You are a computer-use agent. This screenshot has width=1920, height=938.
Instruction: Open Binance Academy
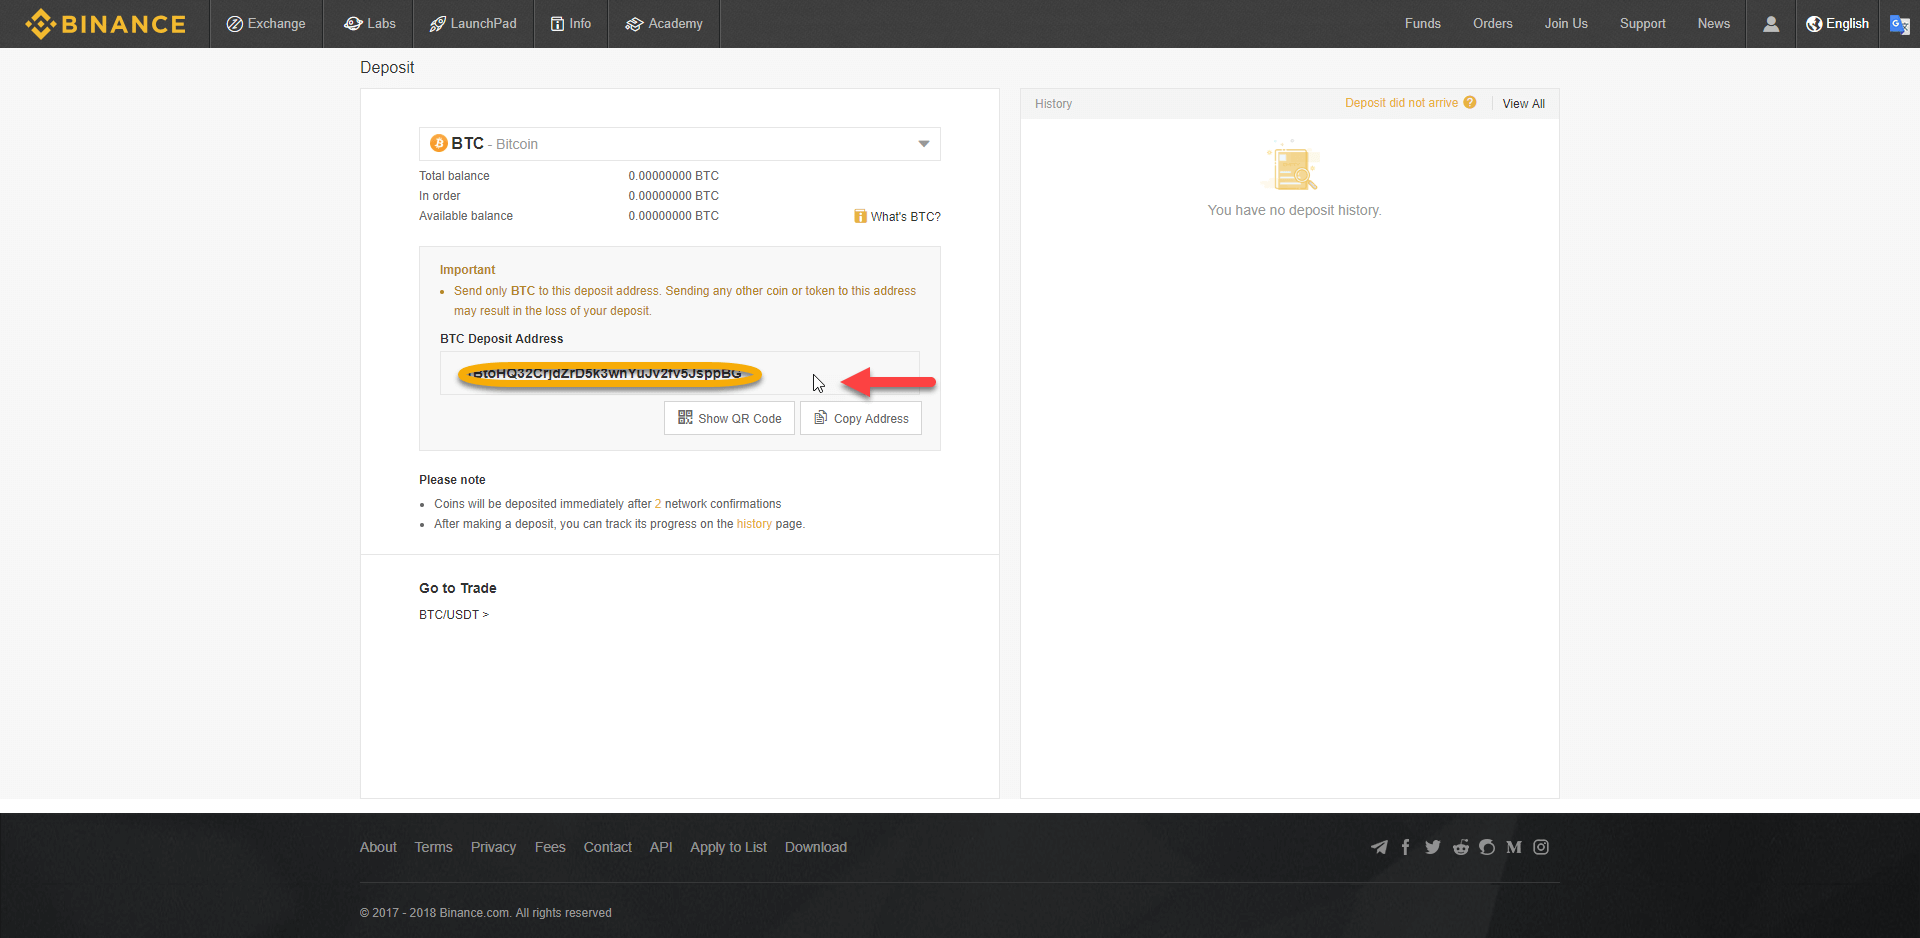(664, 24)
